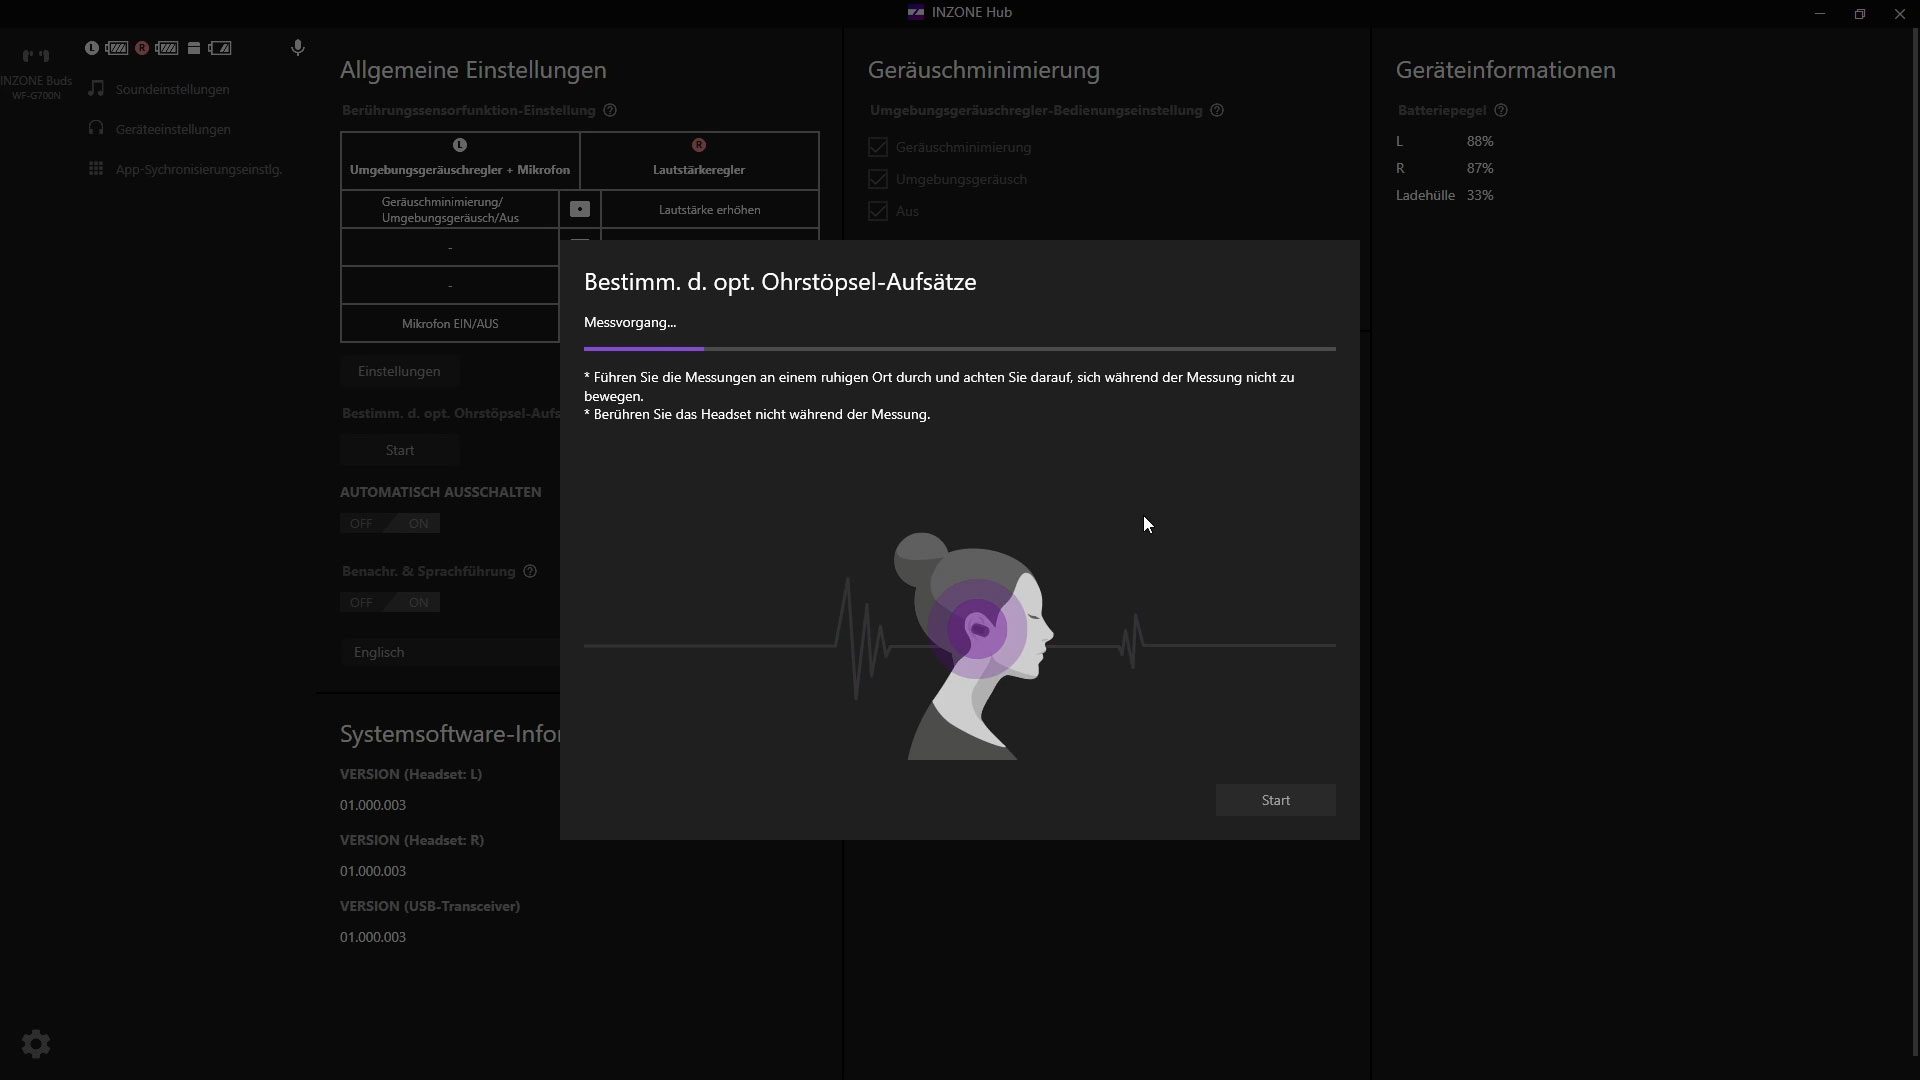
Task: Click the charging case battery icon
Action: tap(194, 48)
